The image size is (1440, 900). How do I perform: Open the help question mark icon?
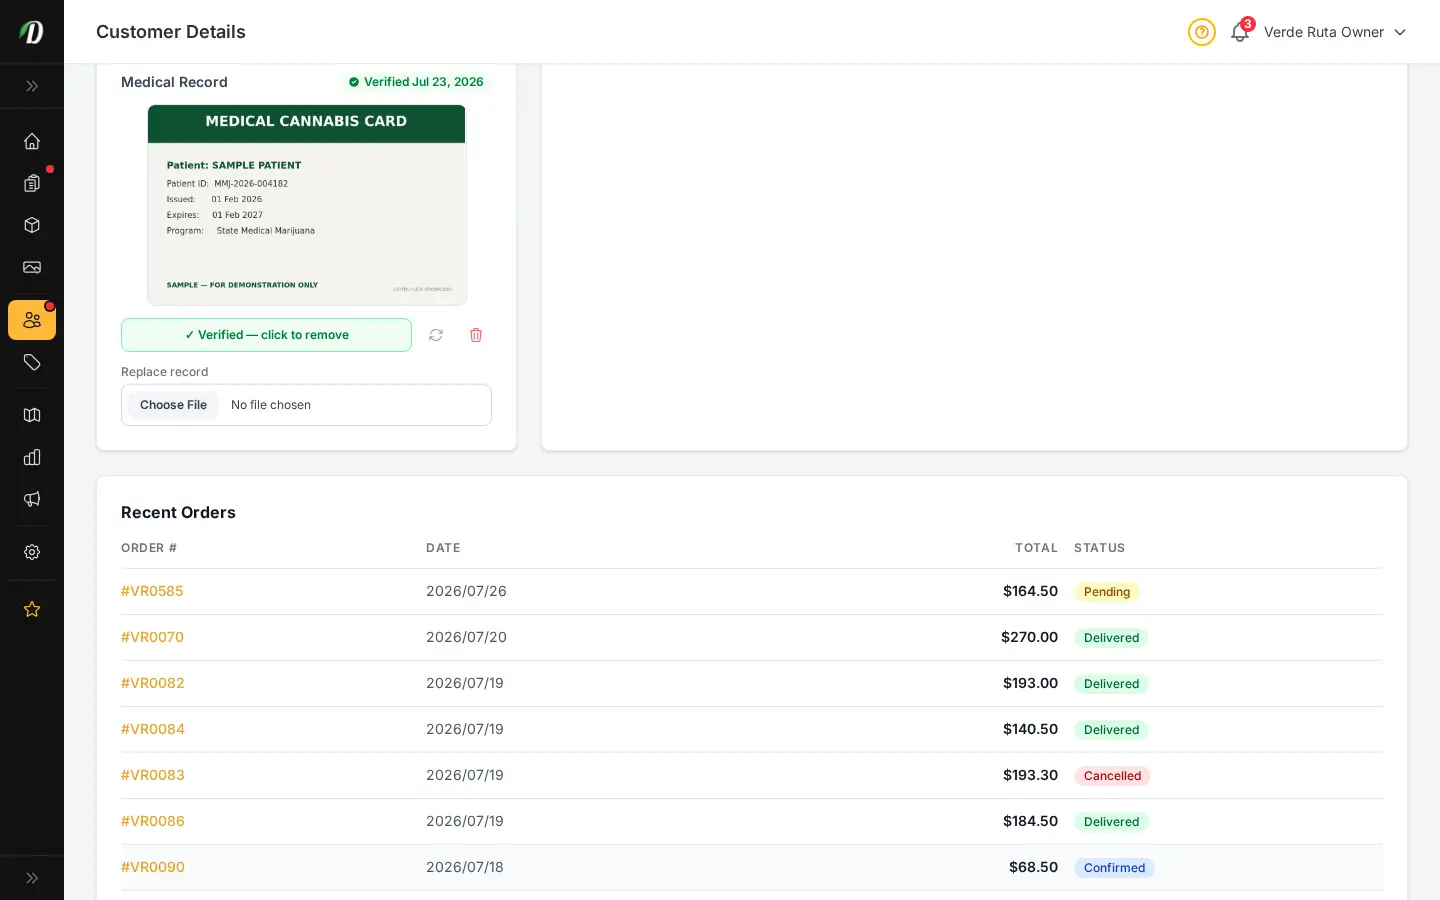pos(1202,32)
